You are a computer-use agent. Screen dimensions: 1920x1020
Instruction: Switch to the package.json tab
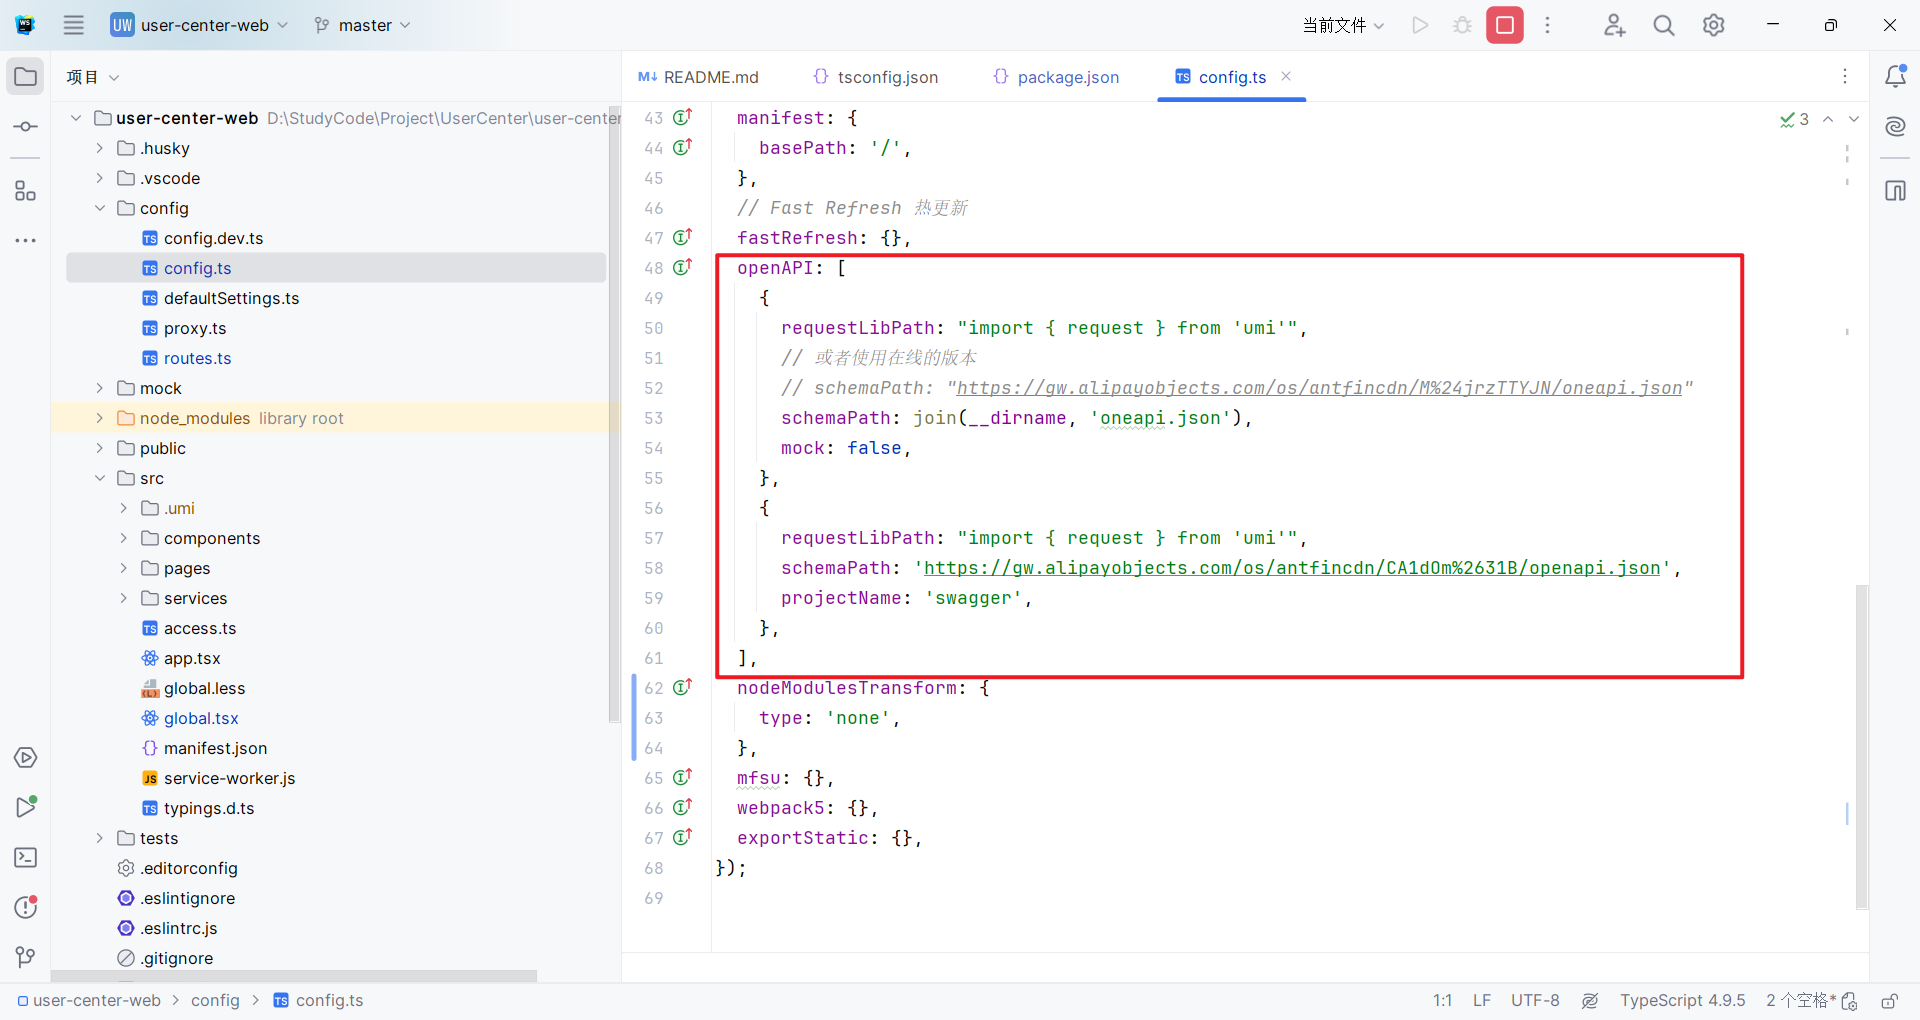1056,77
